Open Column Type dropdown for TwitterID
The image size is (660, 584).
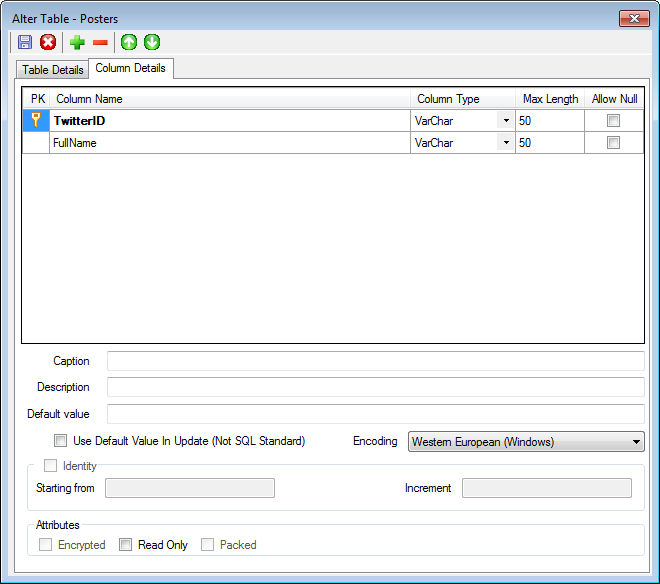pyautogui.click(x=506, y=120)
